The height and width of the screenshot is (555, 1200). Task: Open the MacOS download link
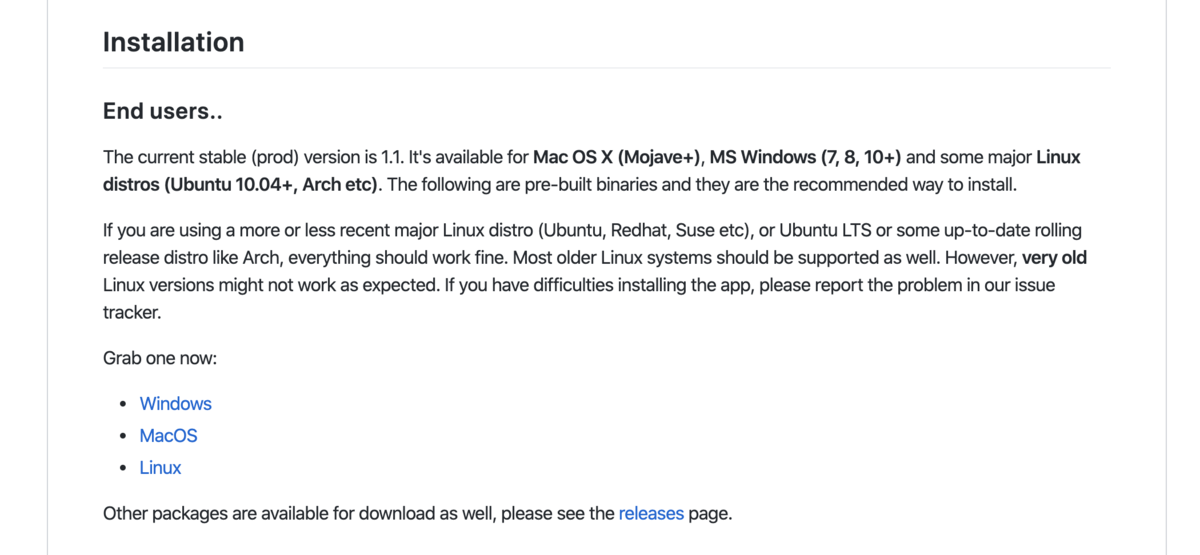click(x=169, y=436)
